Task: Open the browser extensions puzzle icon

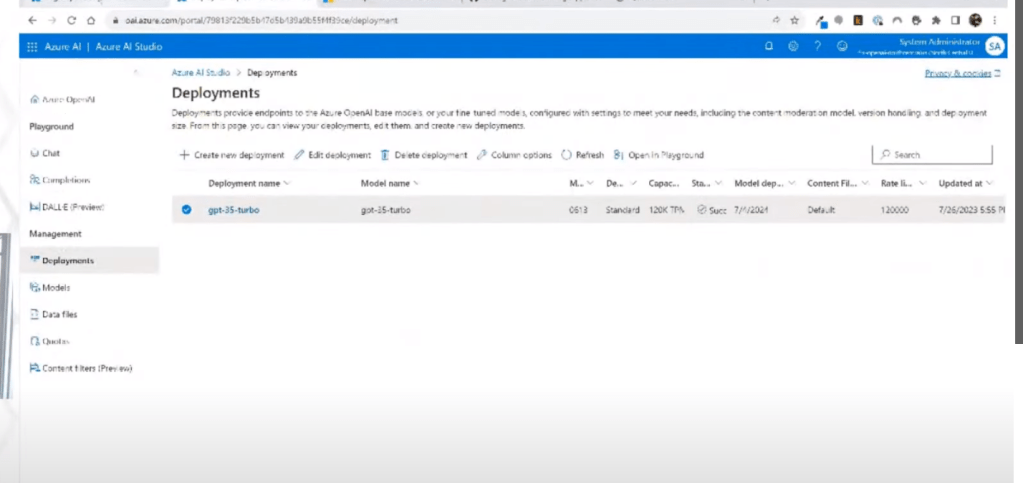Action: pyautogui.click(x=936, y=20)
